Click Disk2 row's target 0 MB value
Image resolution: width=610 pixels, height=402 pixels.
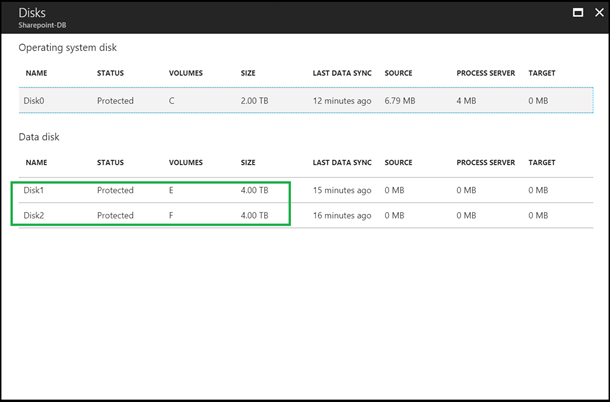click(x=538, y=216)
